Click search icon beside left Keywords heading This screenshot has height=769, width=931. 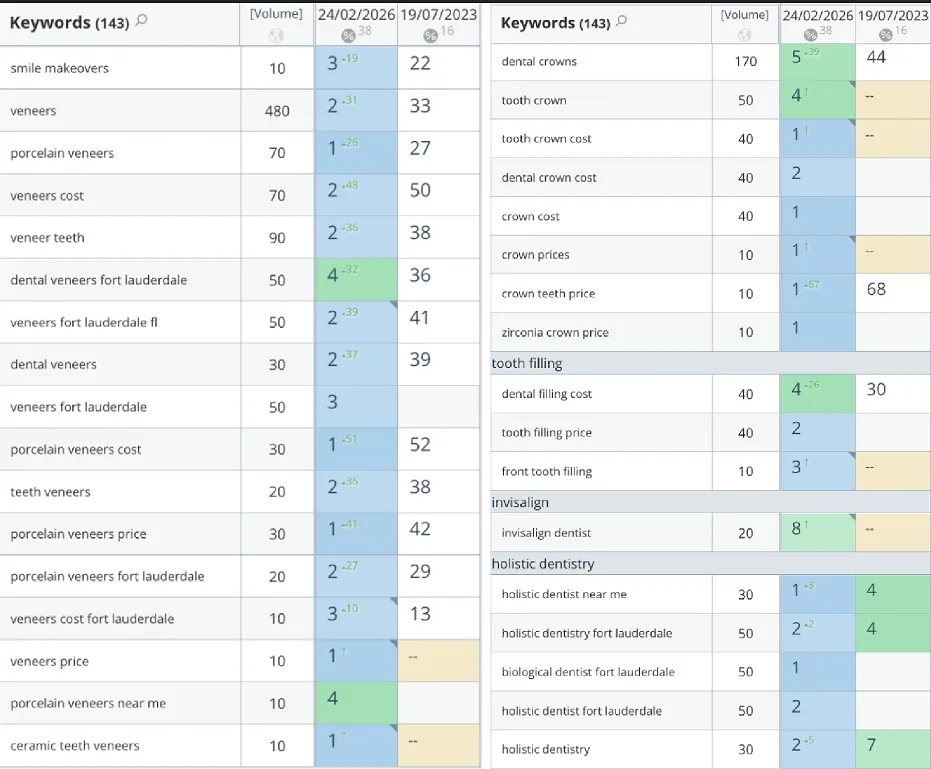(x=141, y=21)
